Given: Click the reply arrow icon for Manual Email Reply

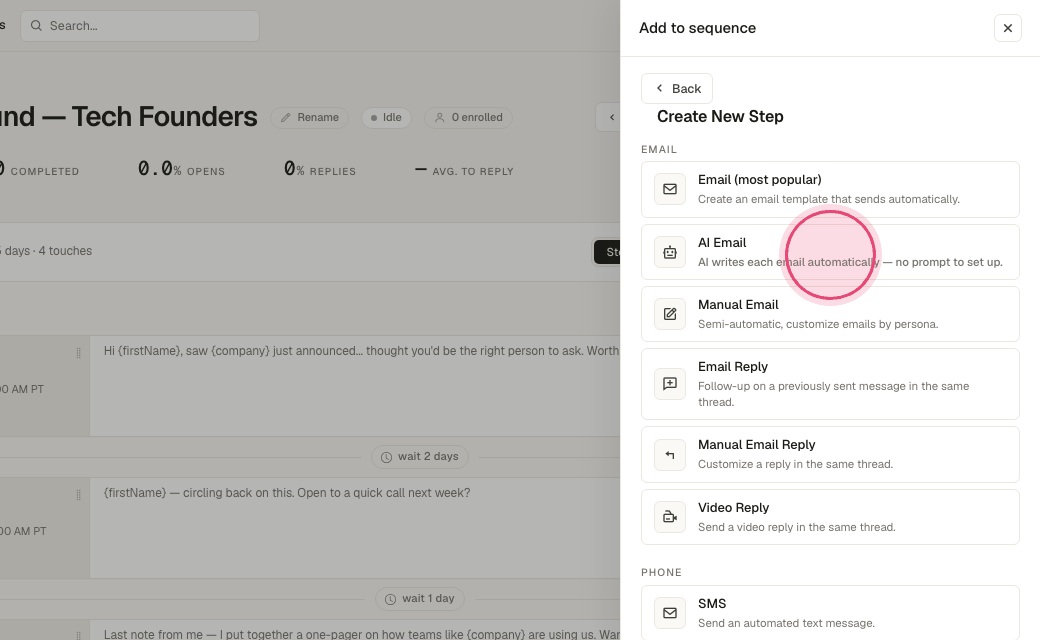Looking at the screenshot, I should pos(670,454).
